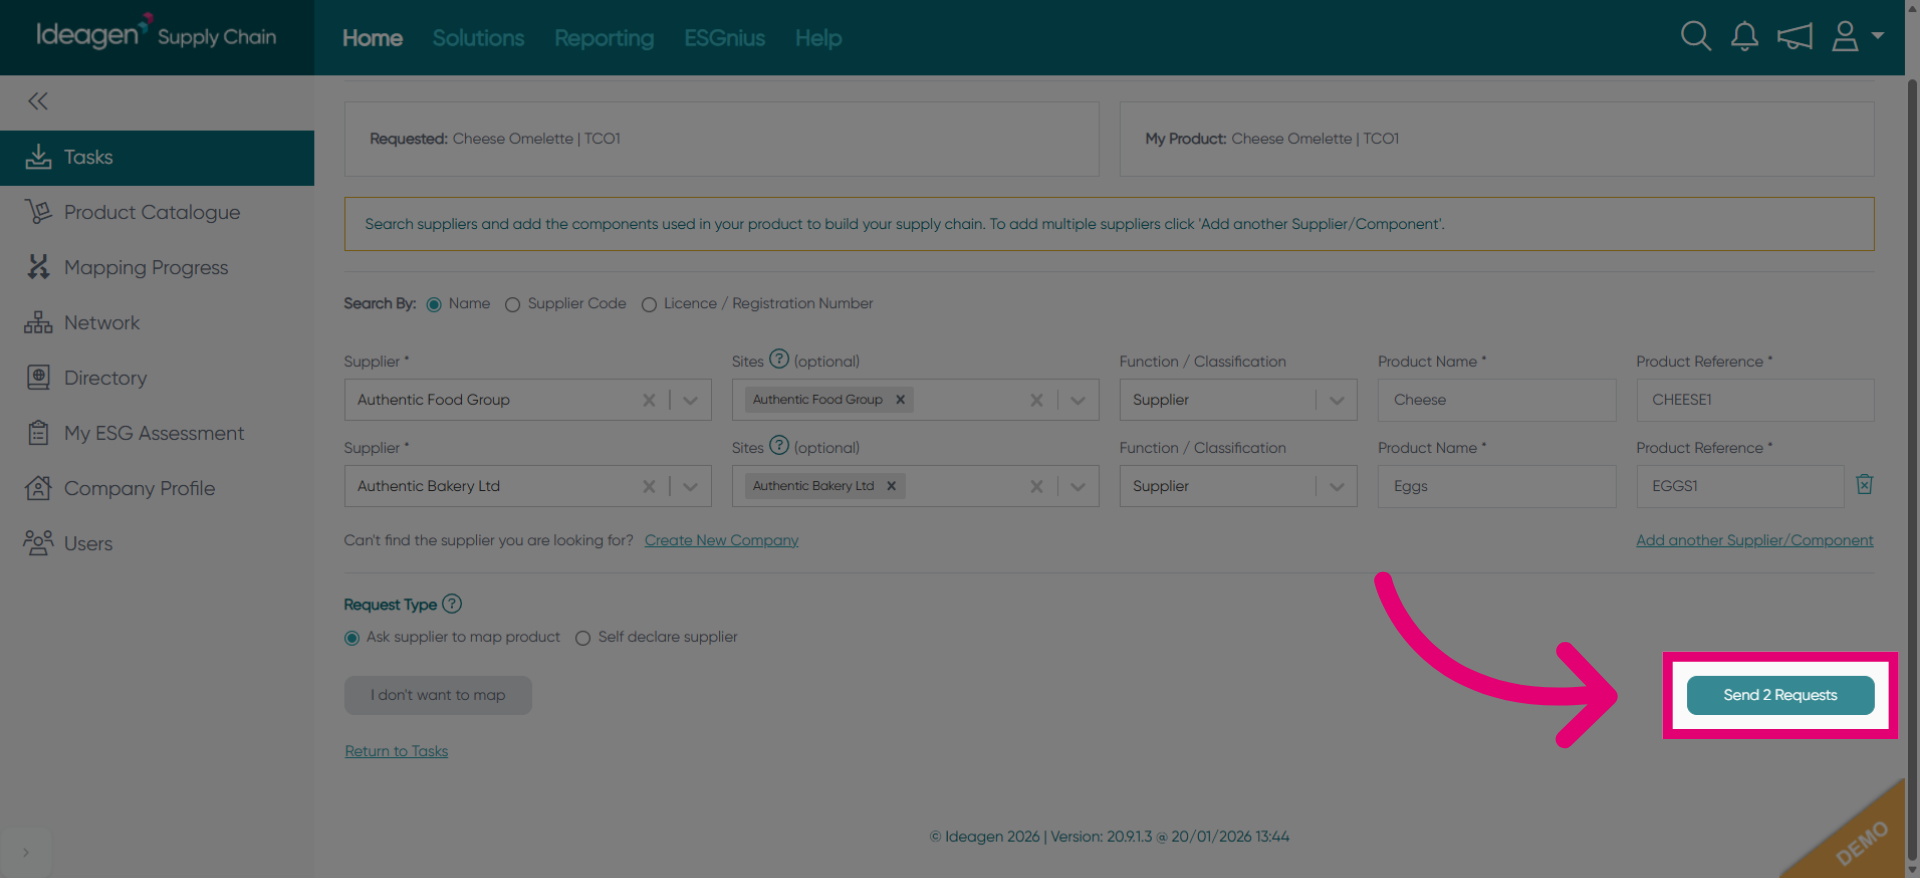Image resolution: width=1920 pixels, height=878 pixels.
Task: Open the Solutions menu
Action: point(478,38)
